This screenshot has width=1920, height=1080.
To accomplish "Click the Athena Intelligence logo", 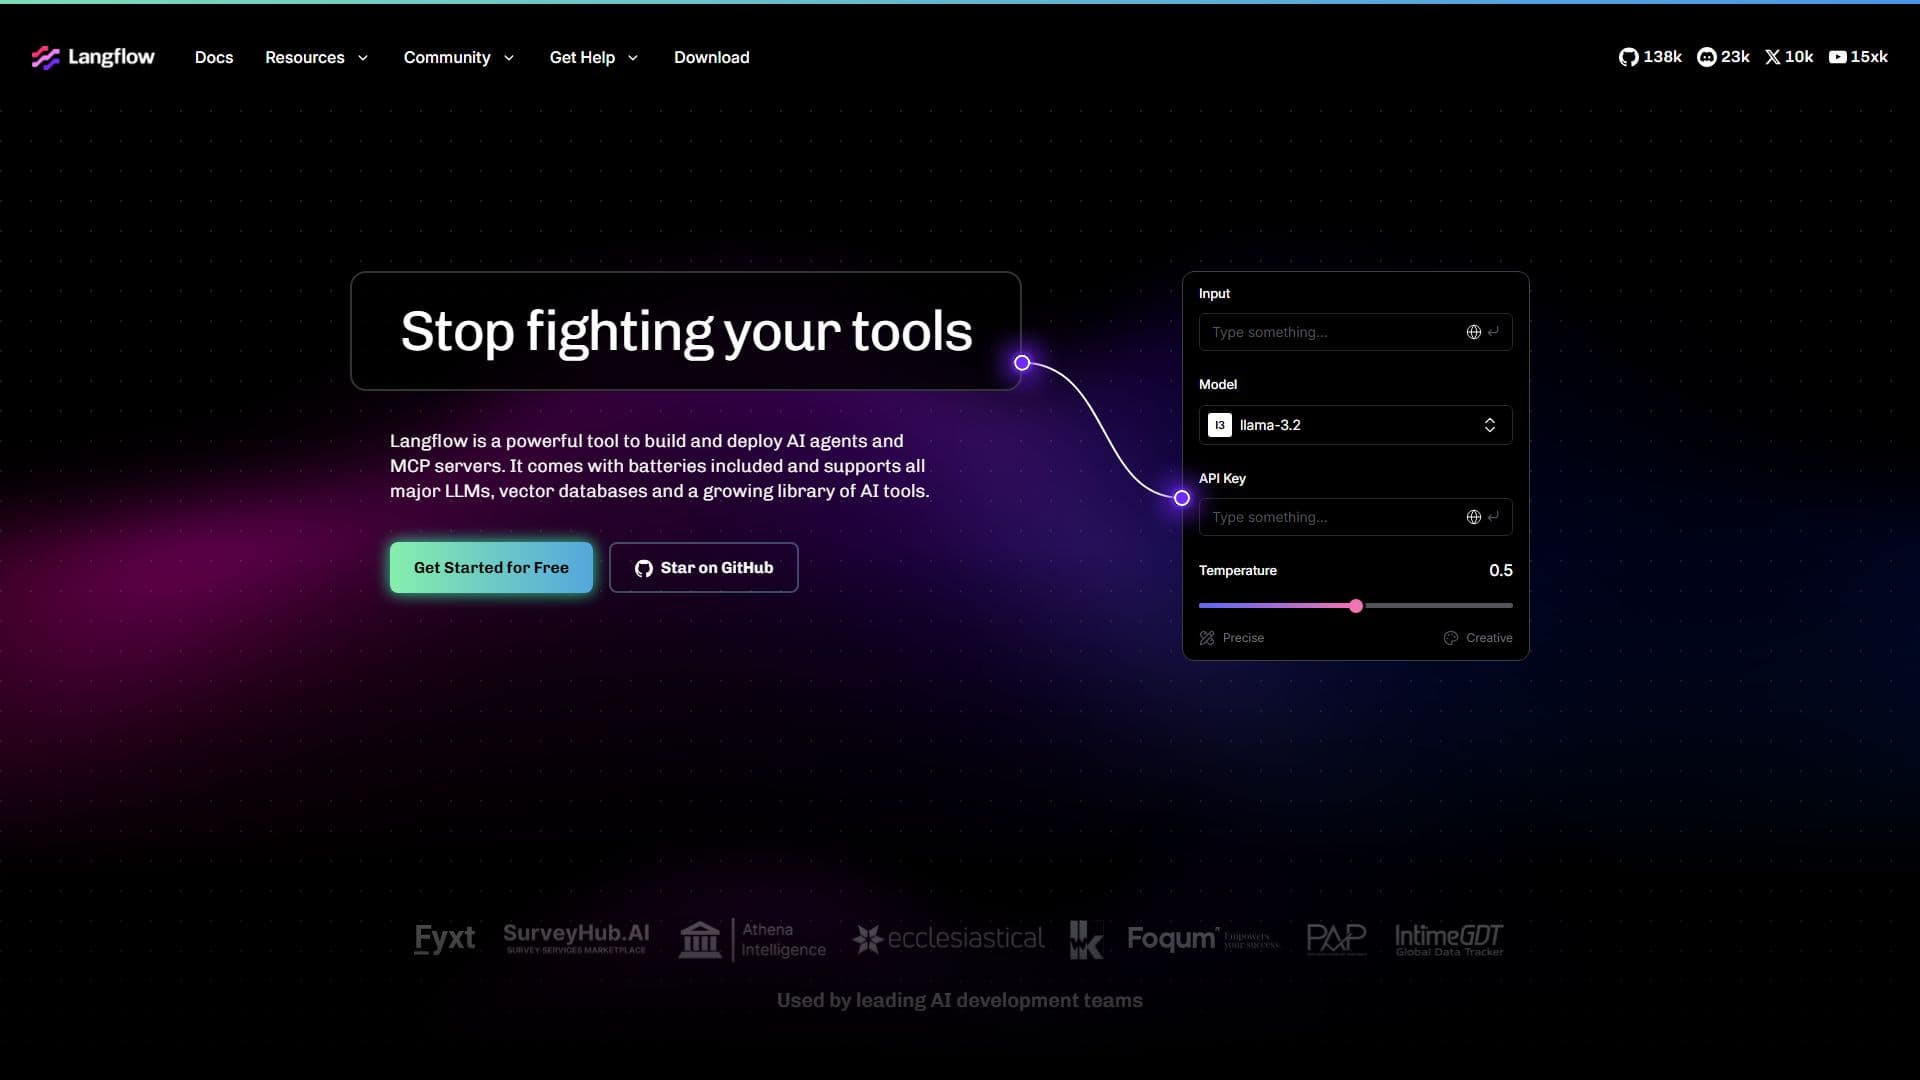I will click(x=752, y=940).
